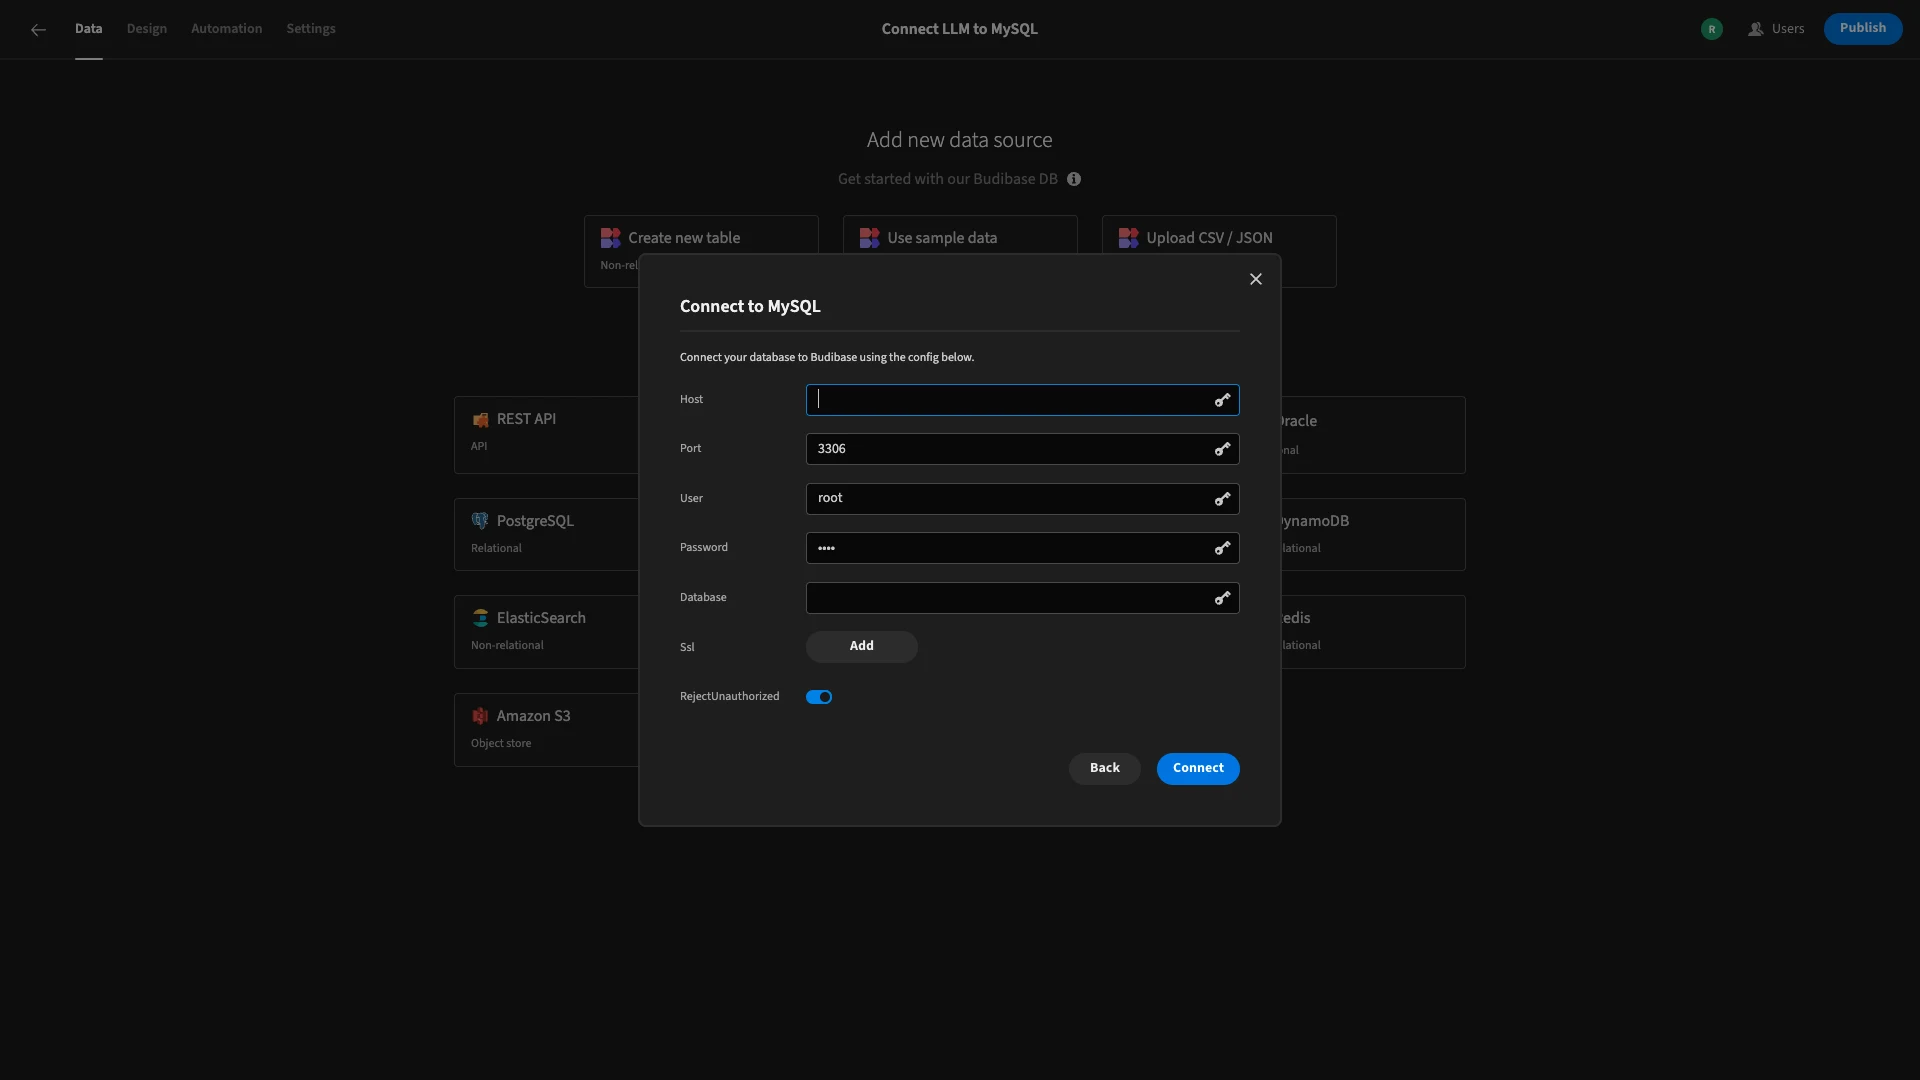Click the key binding icon in Password field
This screenshot has width=1920, height=1080.
pyautogui.click(x=1222, y=548)
